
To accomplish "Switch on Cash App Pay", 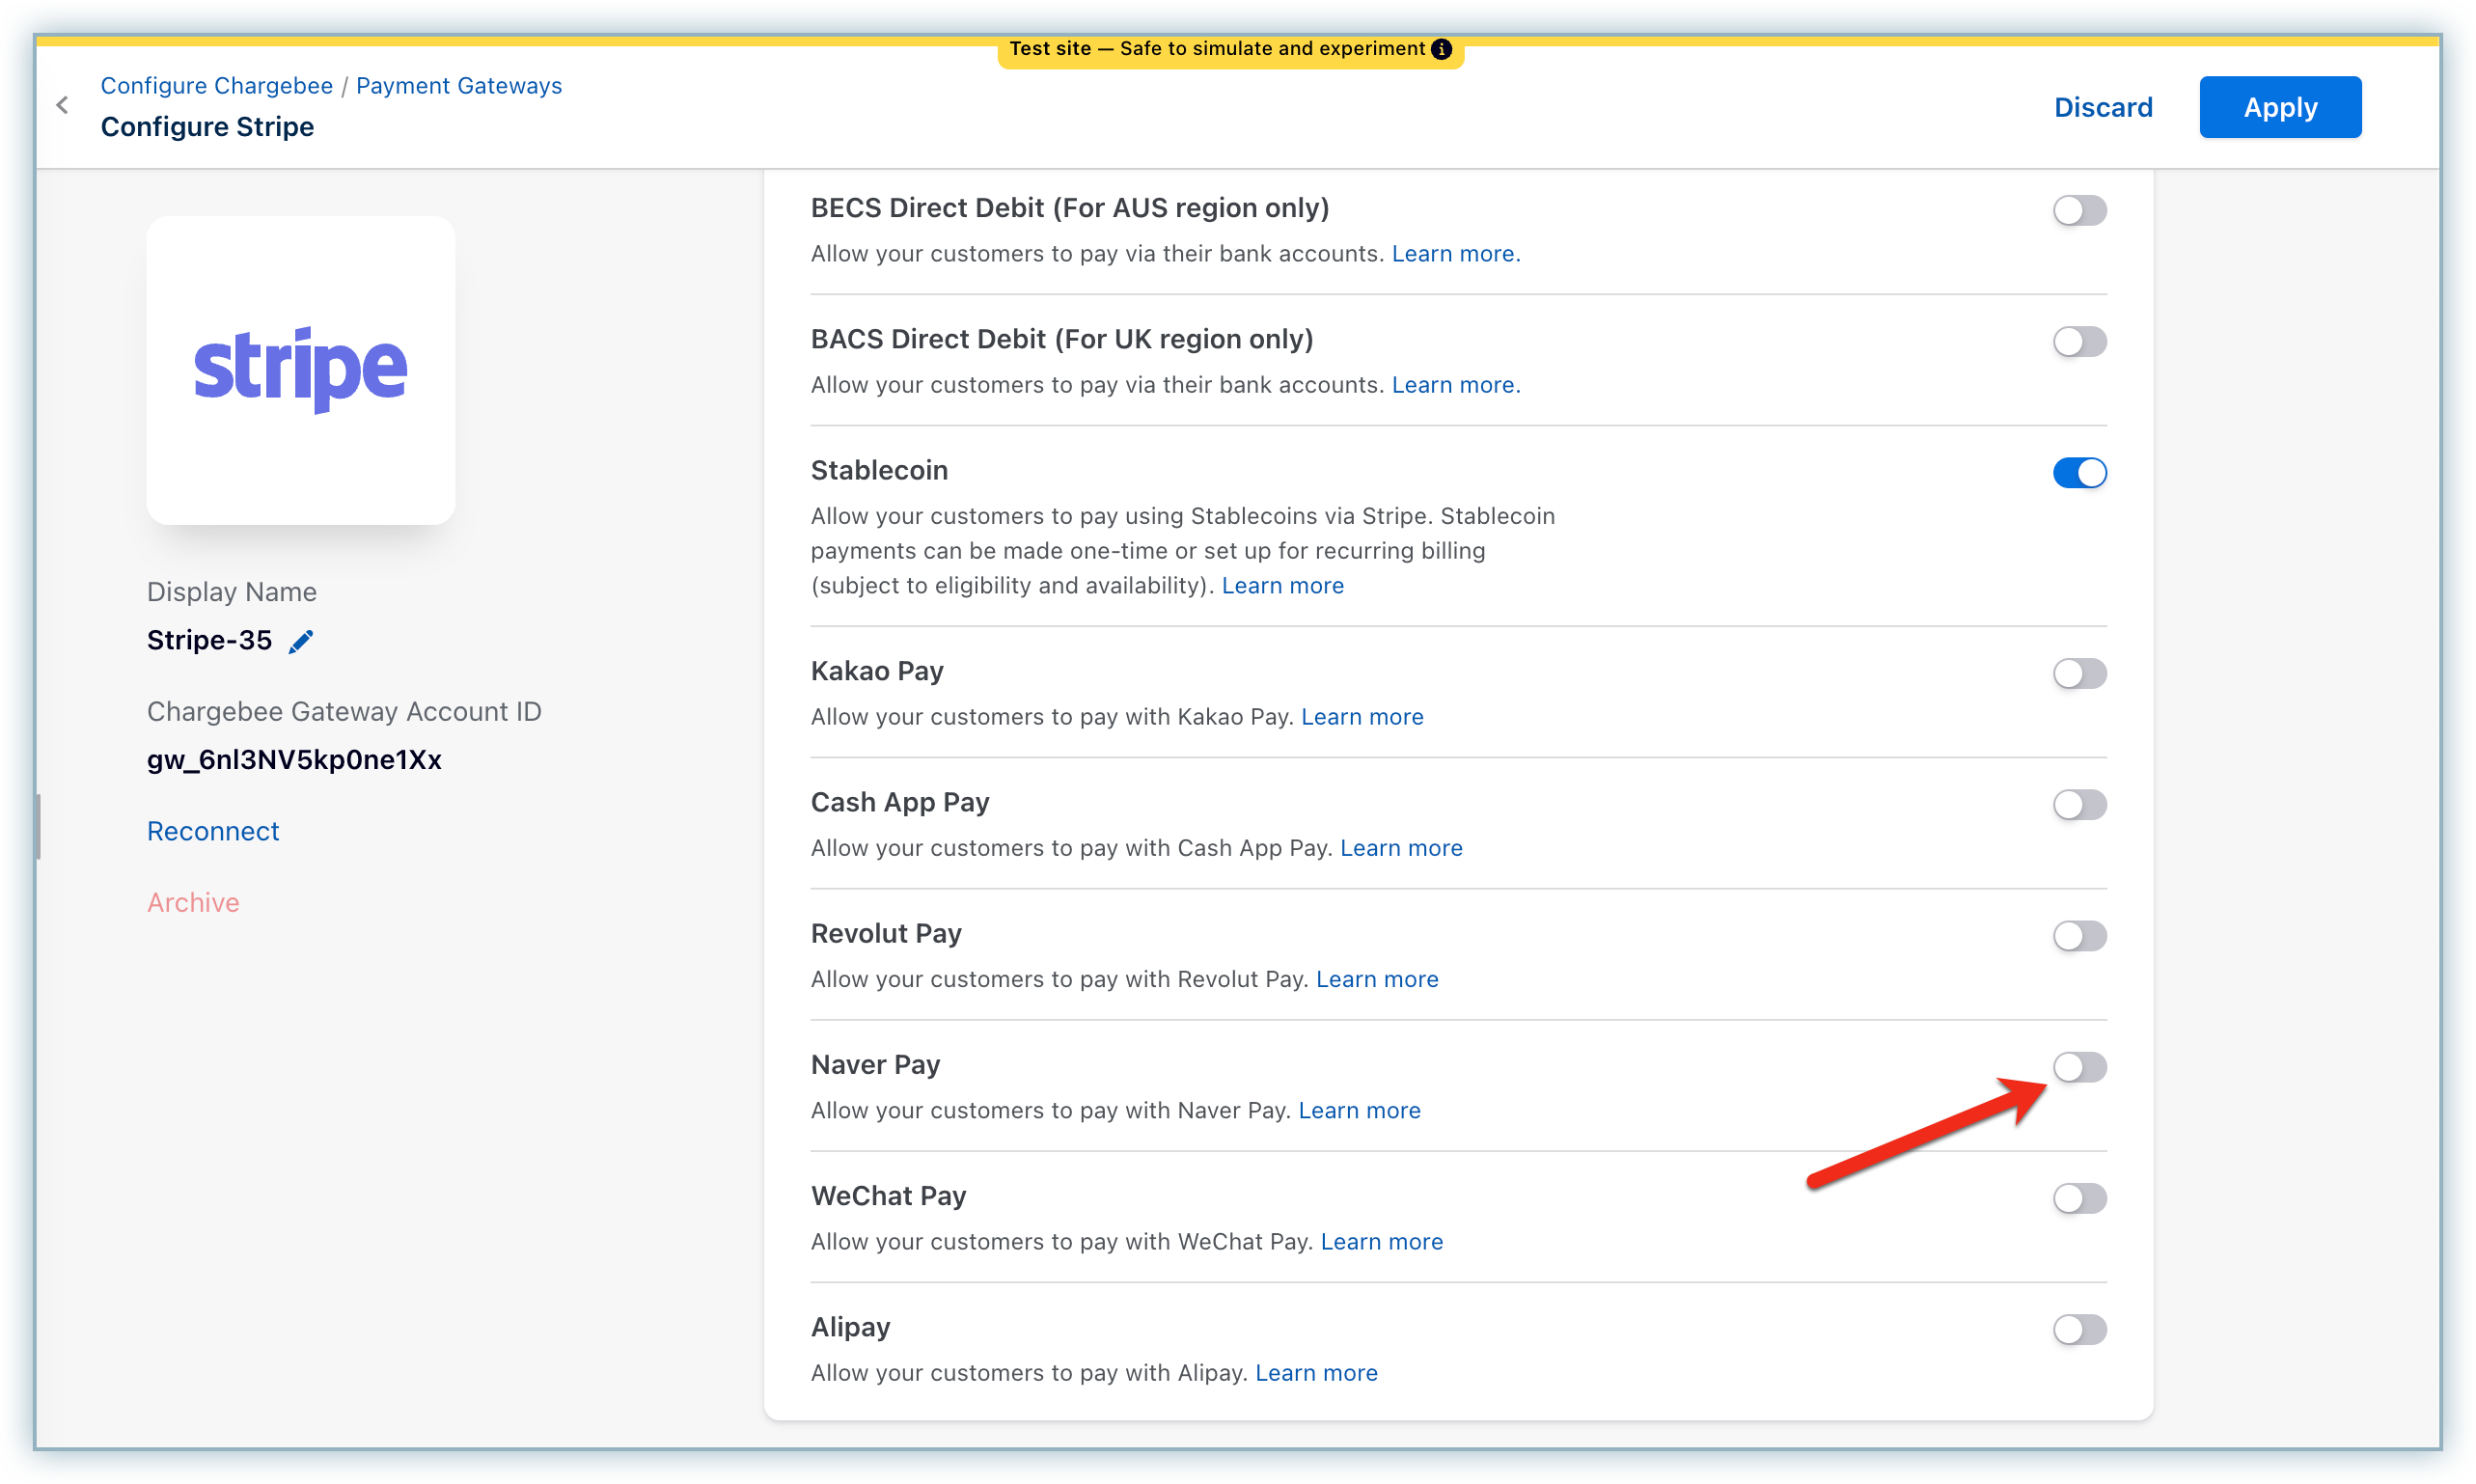I will pyautogui.click(x=2079, y=804).
